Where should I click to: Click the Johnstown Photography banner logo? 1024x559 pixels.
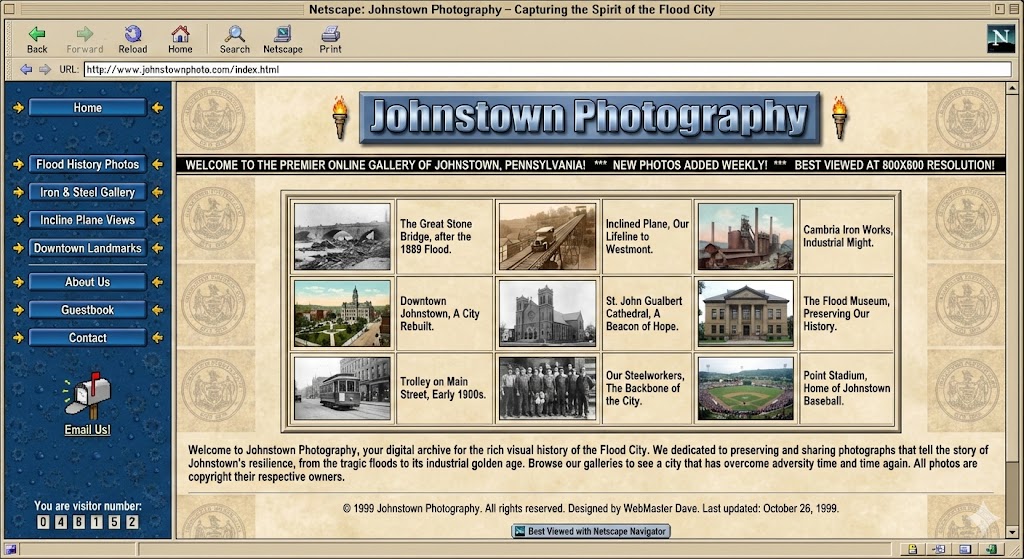(589, 118)
